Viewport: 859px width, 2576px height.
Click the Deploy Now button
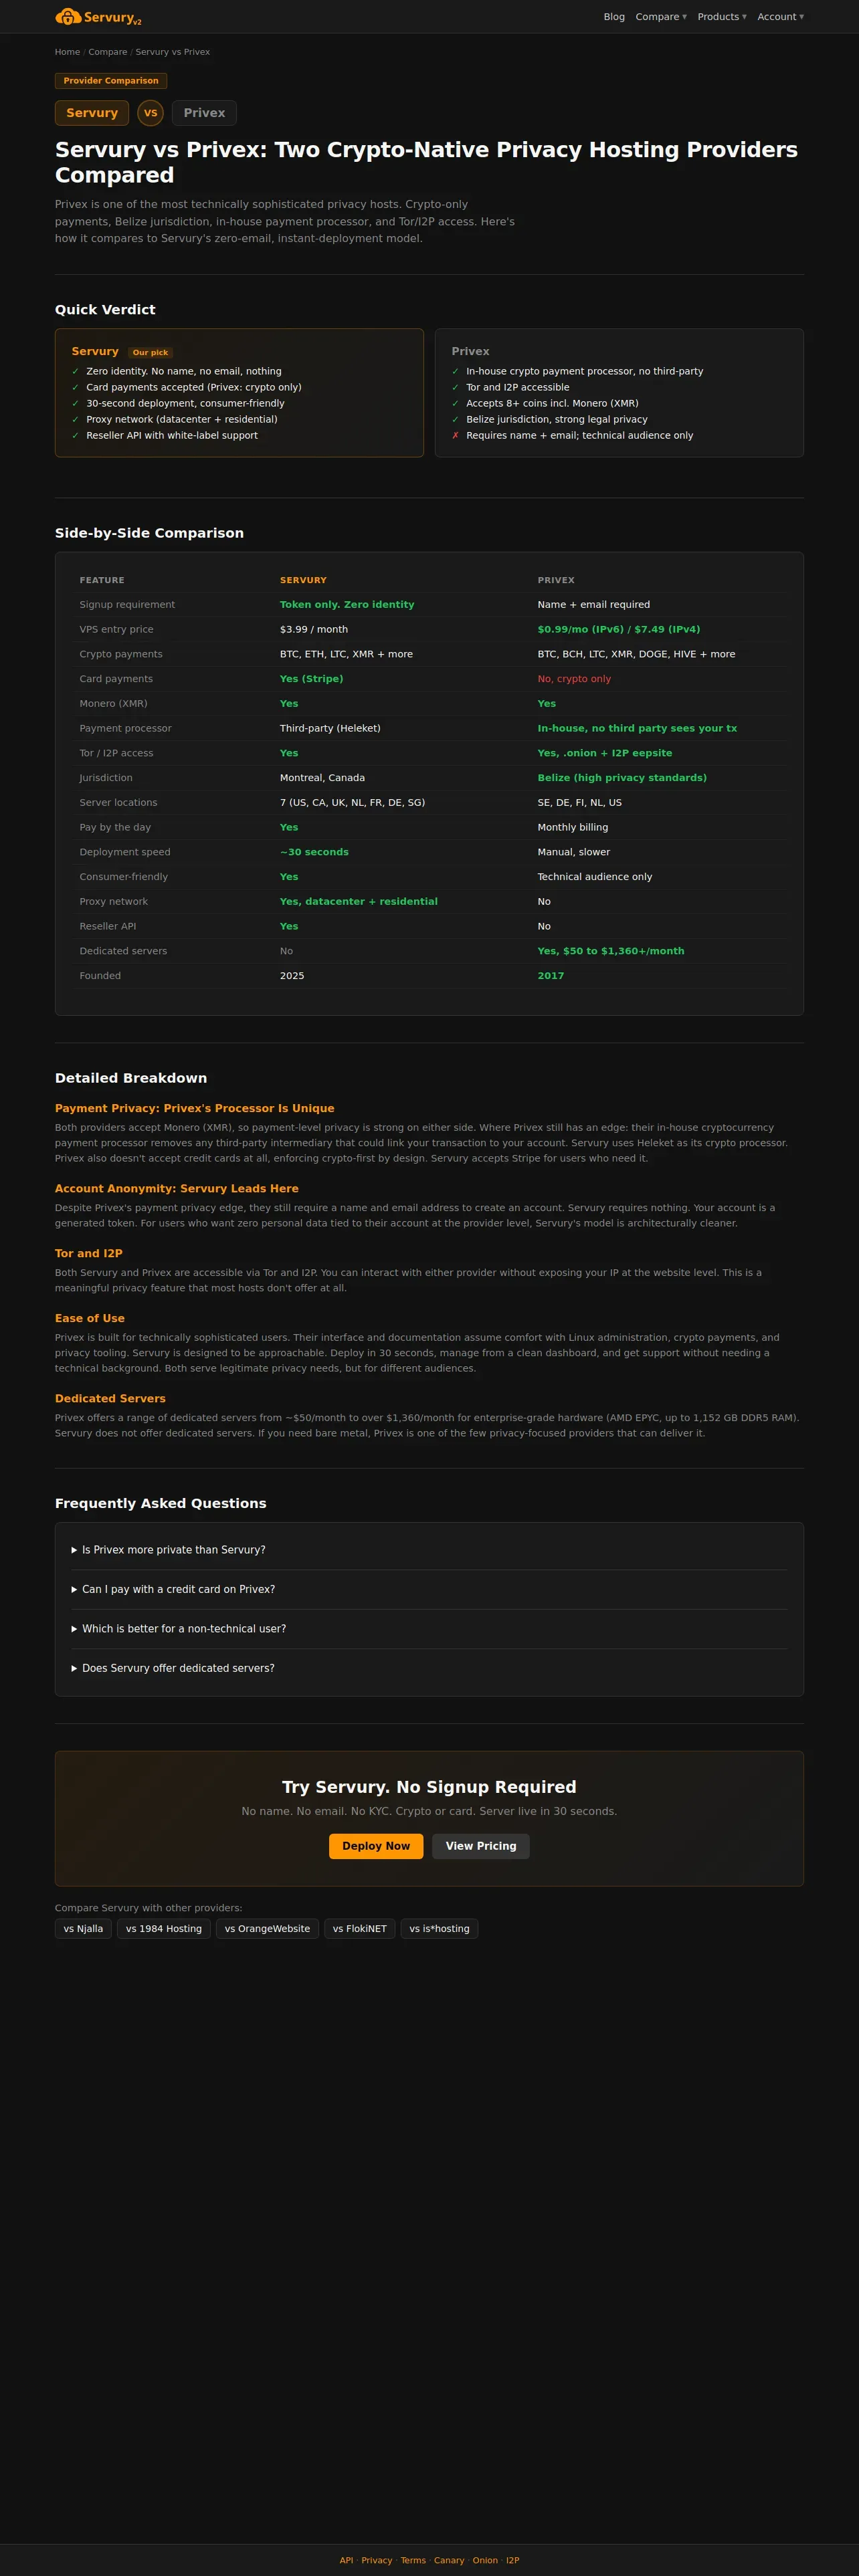(376, 1846)
